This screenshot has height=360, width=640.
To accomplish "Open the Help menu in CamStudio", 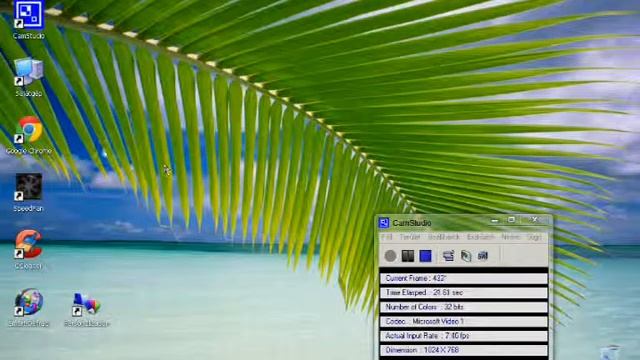I will 534,237.
